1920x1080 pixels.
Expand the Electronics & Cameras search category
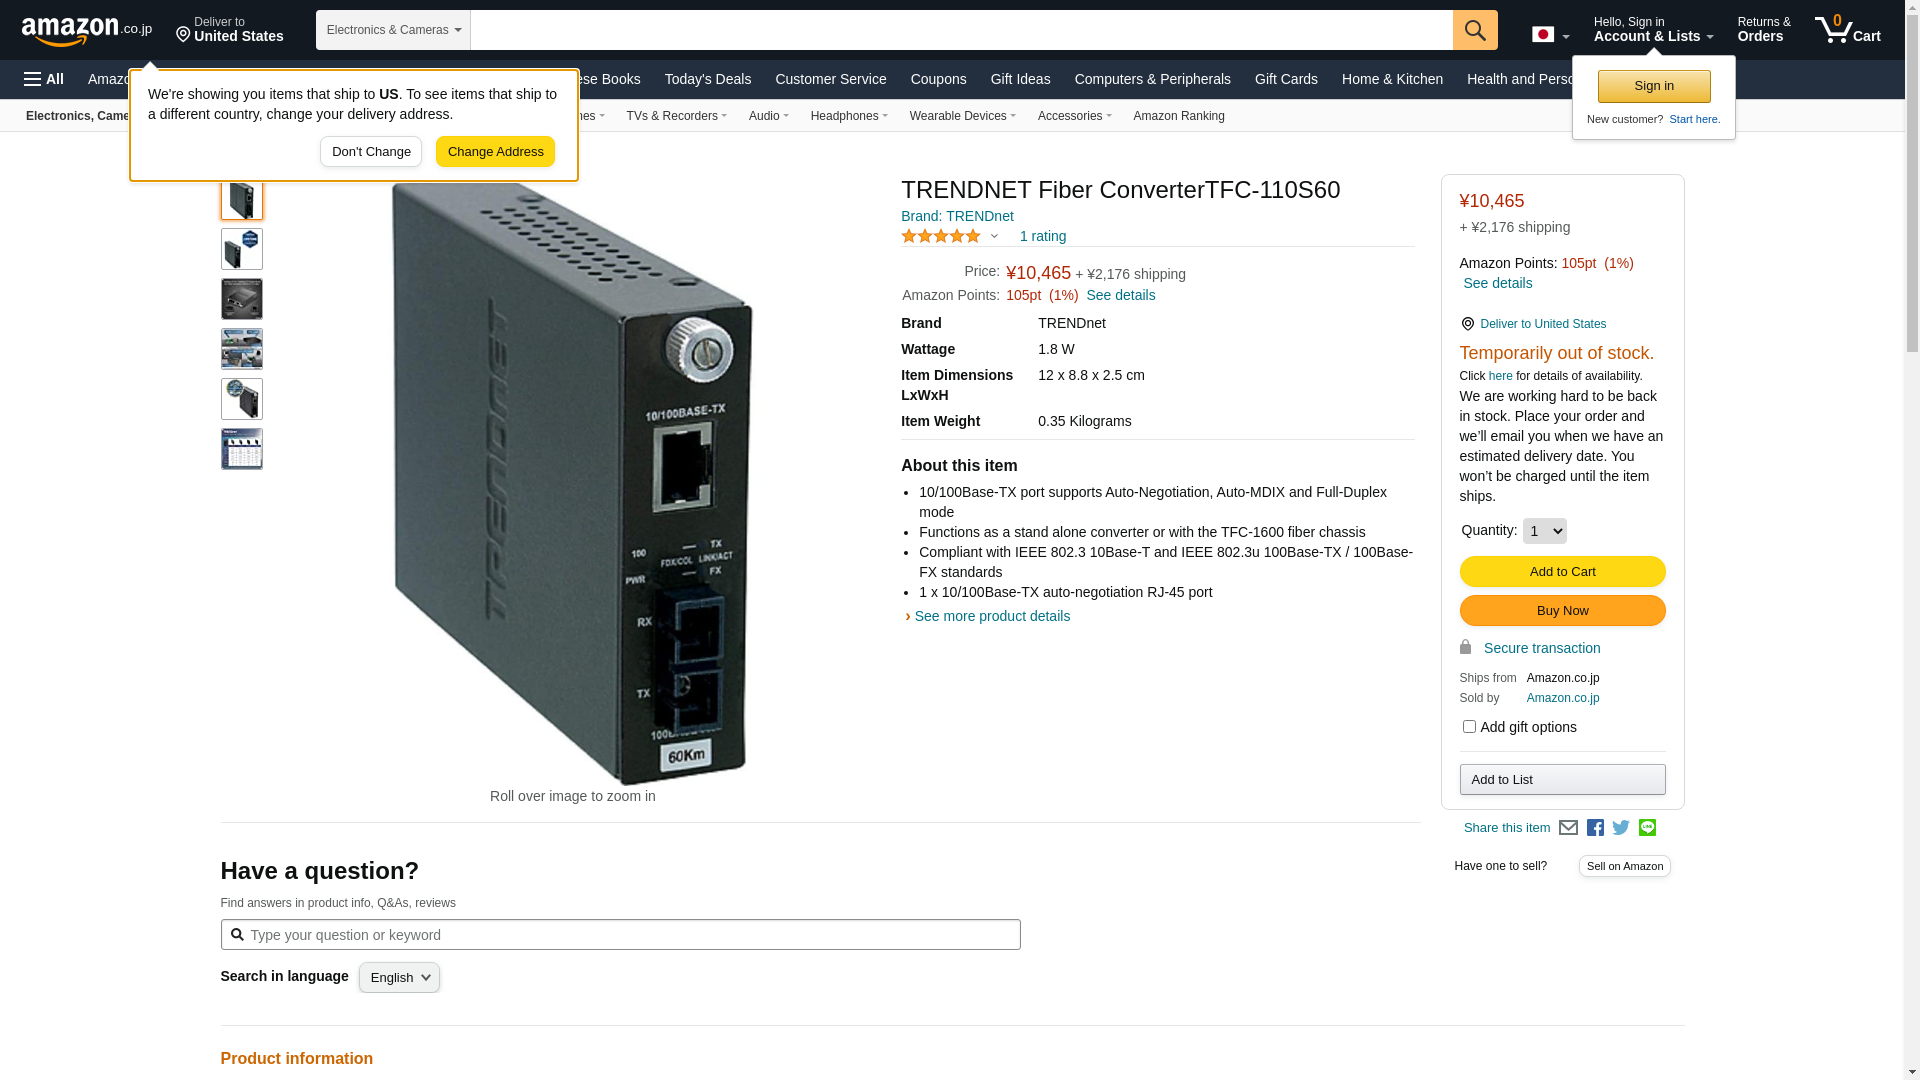pyautogui.click(x=393, y=30)
